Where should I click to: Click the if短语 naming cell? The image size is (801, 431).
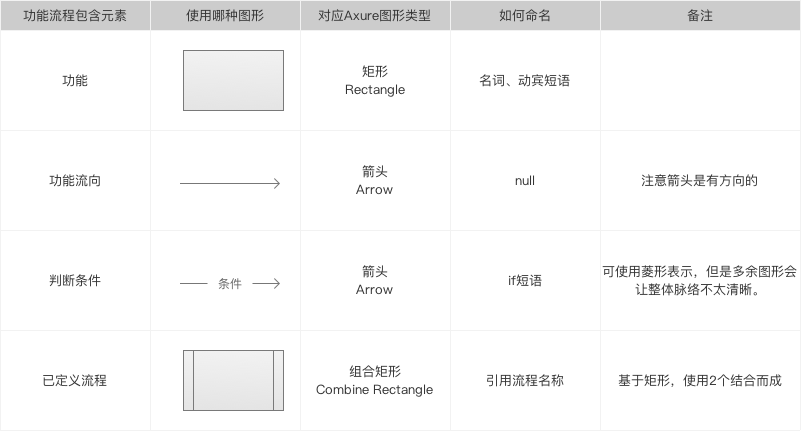click(525, 280)
